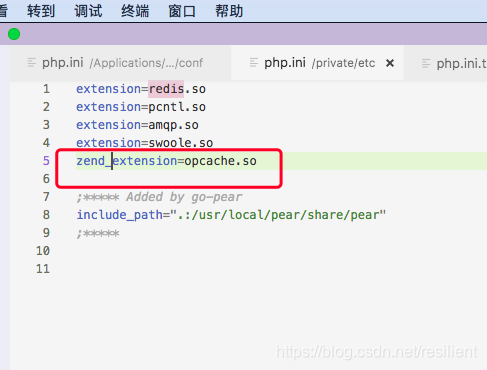Click the extension=pcntl.so line
This screenshot has height=370, width=487.
point(141,107)
